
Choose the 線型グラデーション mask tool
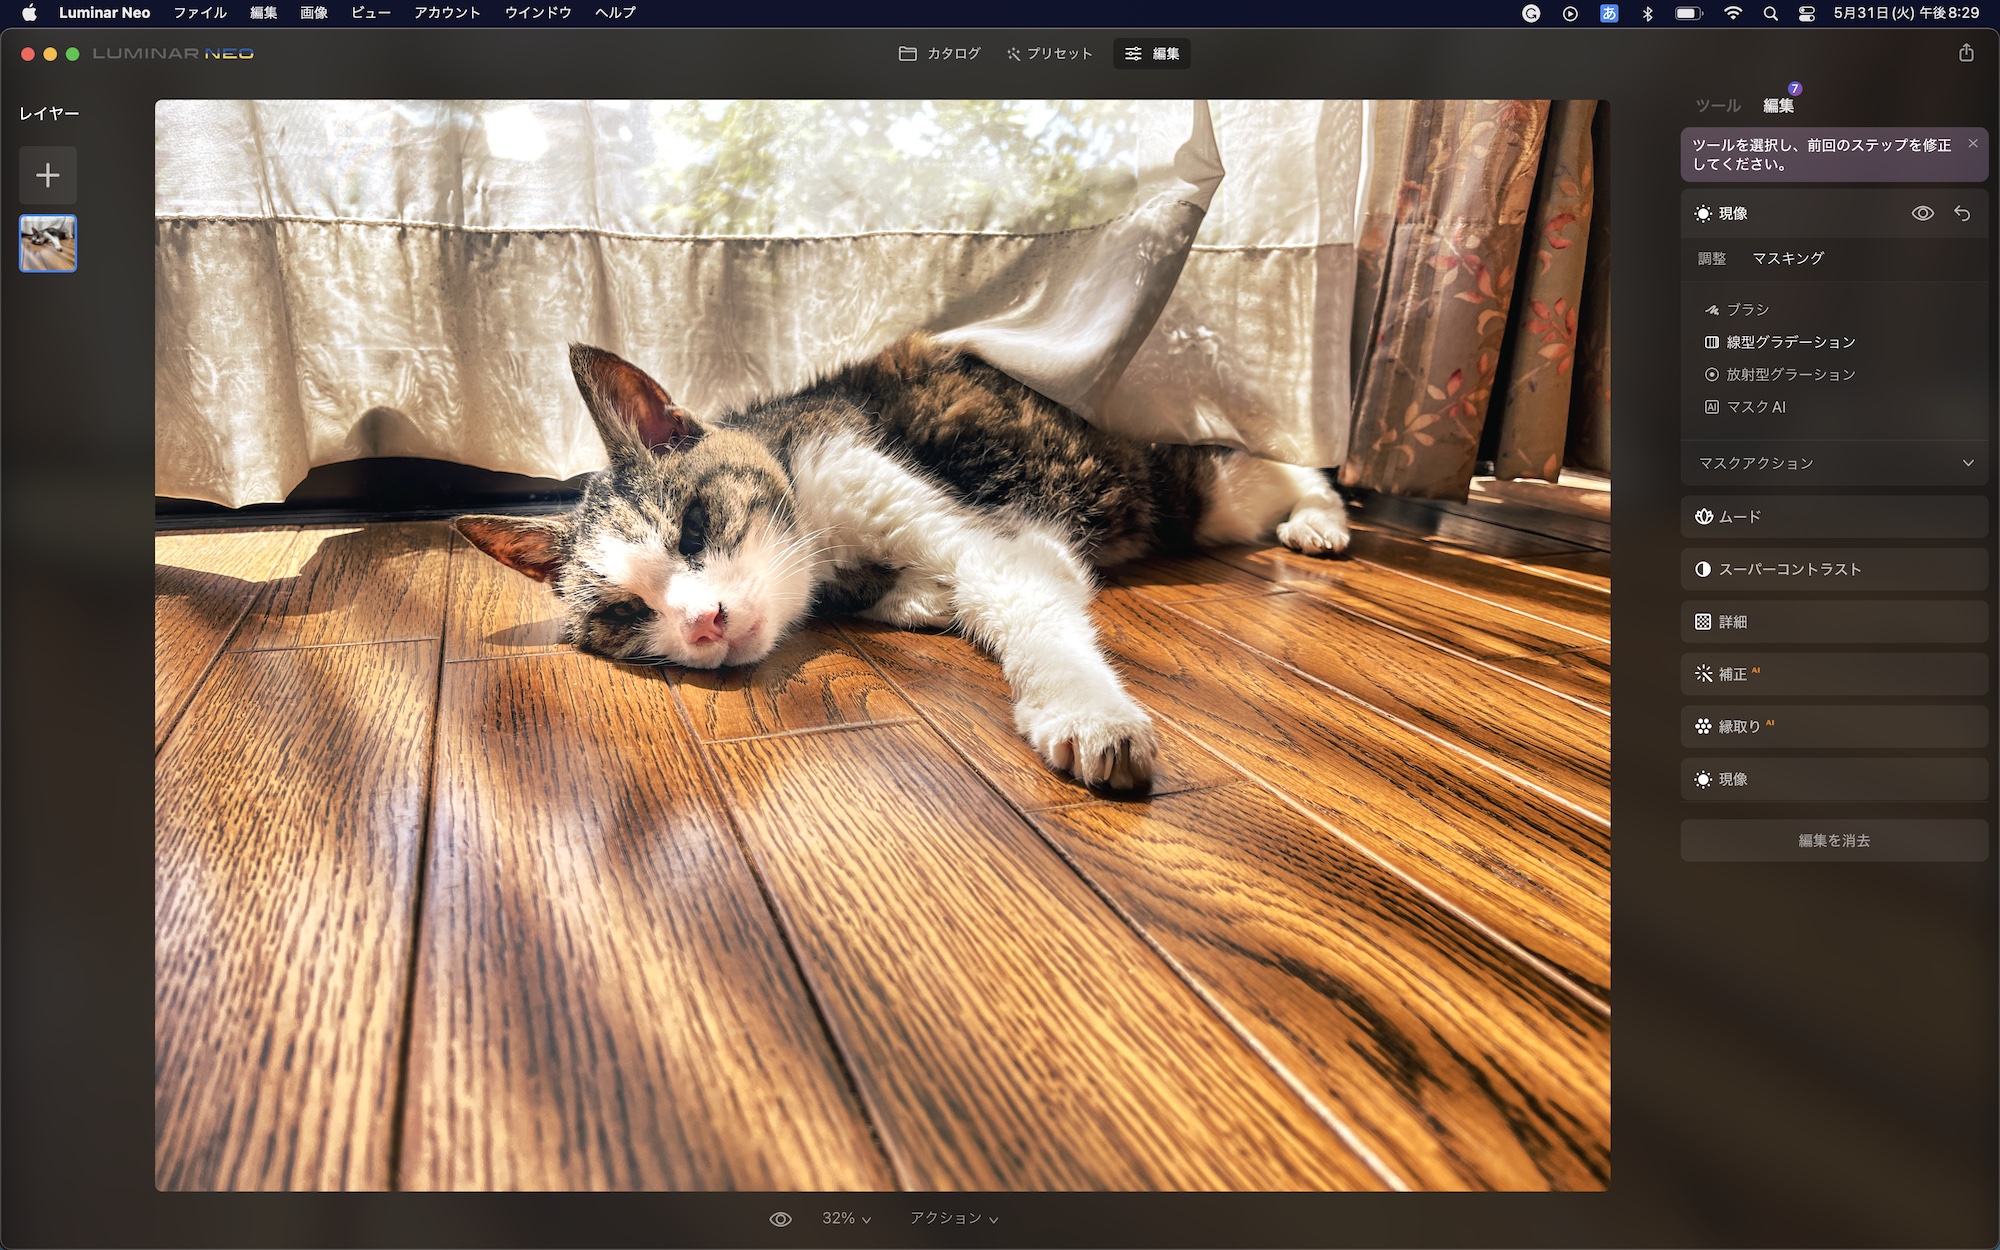pos(1789,342)
